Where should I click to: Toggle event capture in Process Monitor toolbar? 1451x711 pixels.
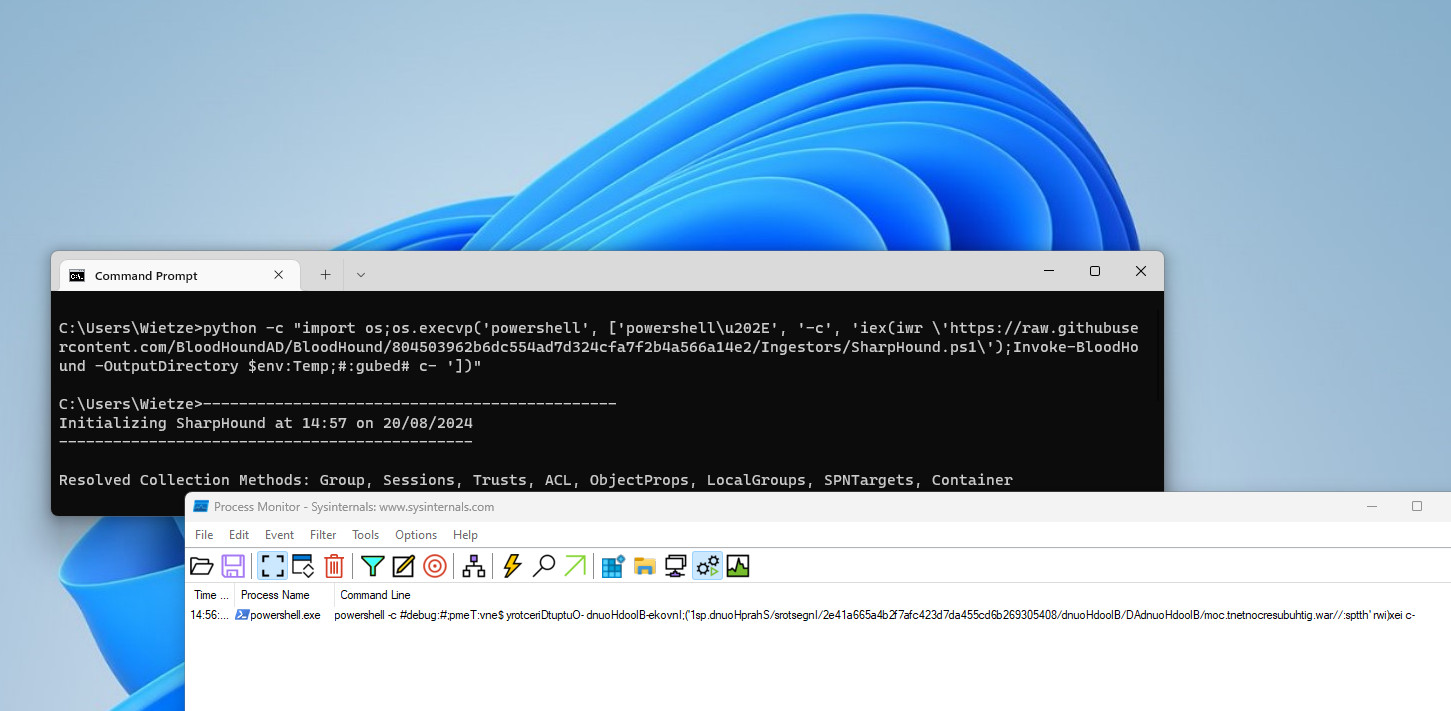point(272,566)
